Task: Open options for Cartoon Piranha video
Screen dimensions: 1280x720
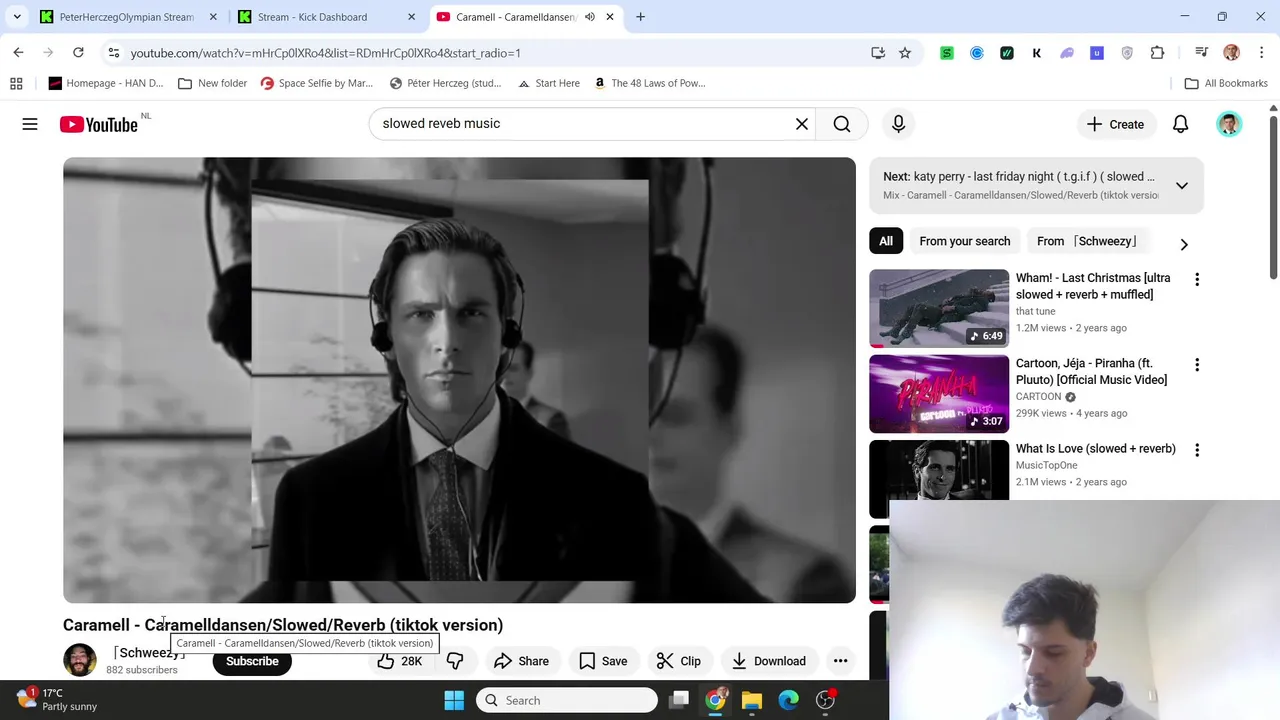Action: (1197, 365)
